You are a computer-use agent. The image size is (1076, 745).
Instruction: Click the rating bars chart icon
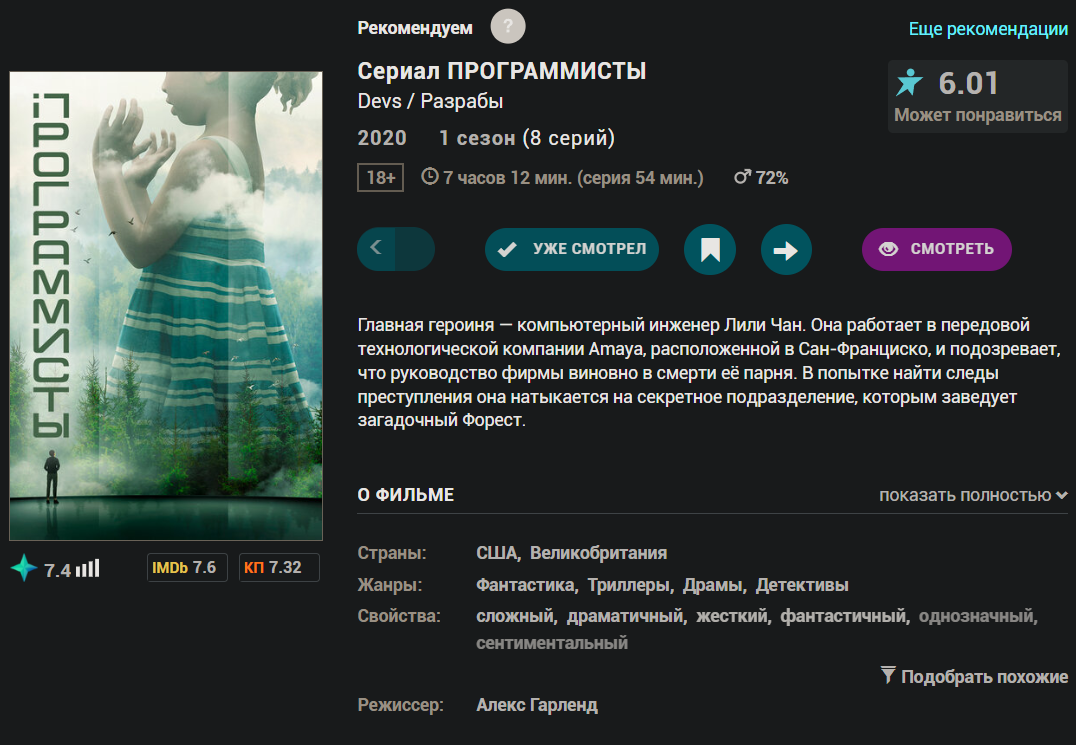tap(88, 569)
